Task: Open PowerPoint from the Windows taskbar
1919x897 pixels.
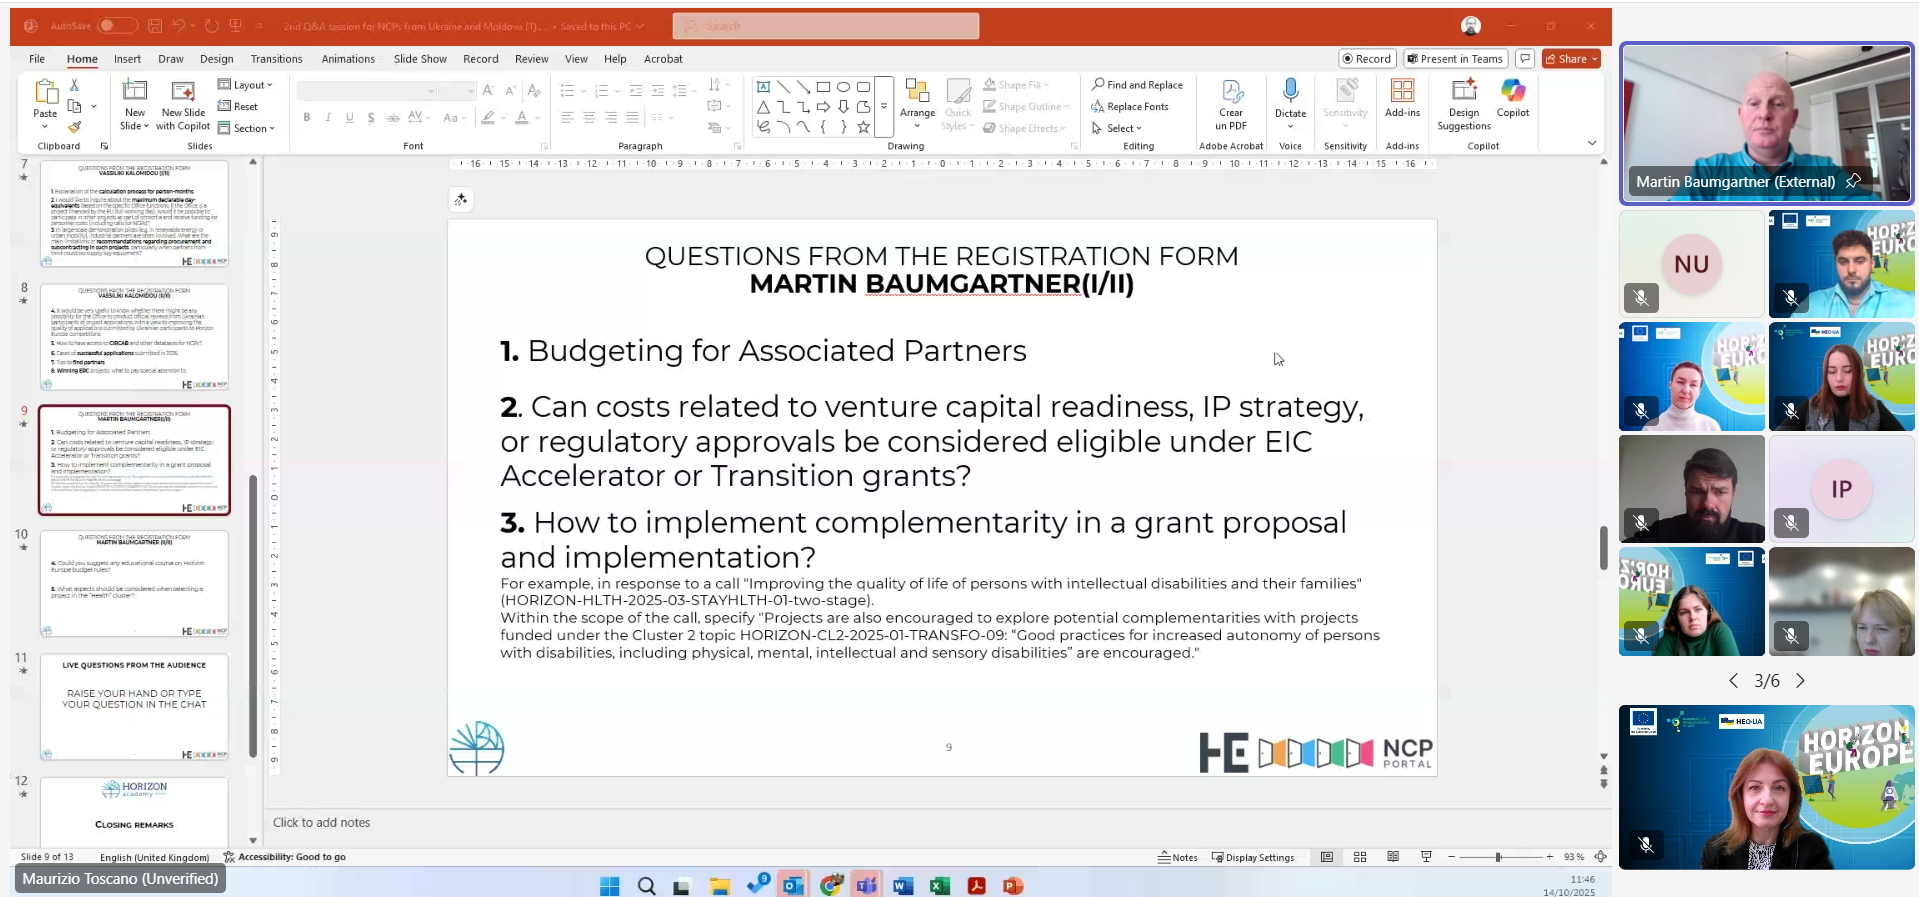Action: (1012, 886)
